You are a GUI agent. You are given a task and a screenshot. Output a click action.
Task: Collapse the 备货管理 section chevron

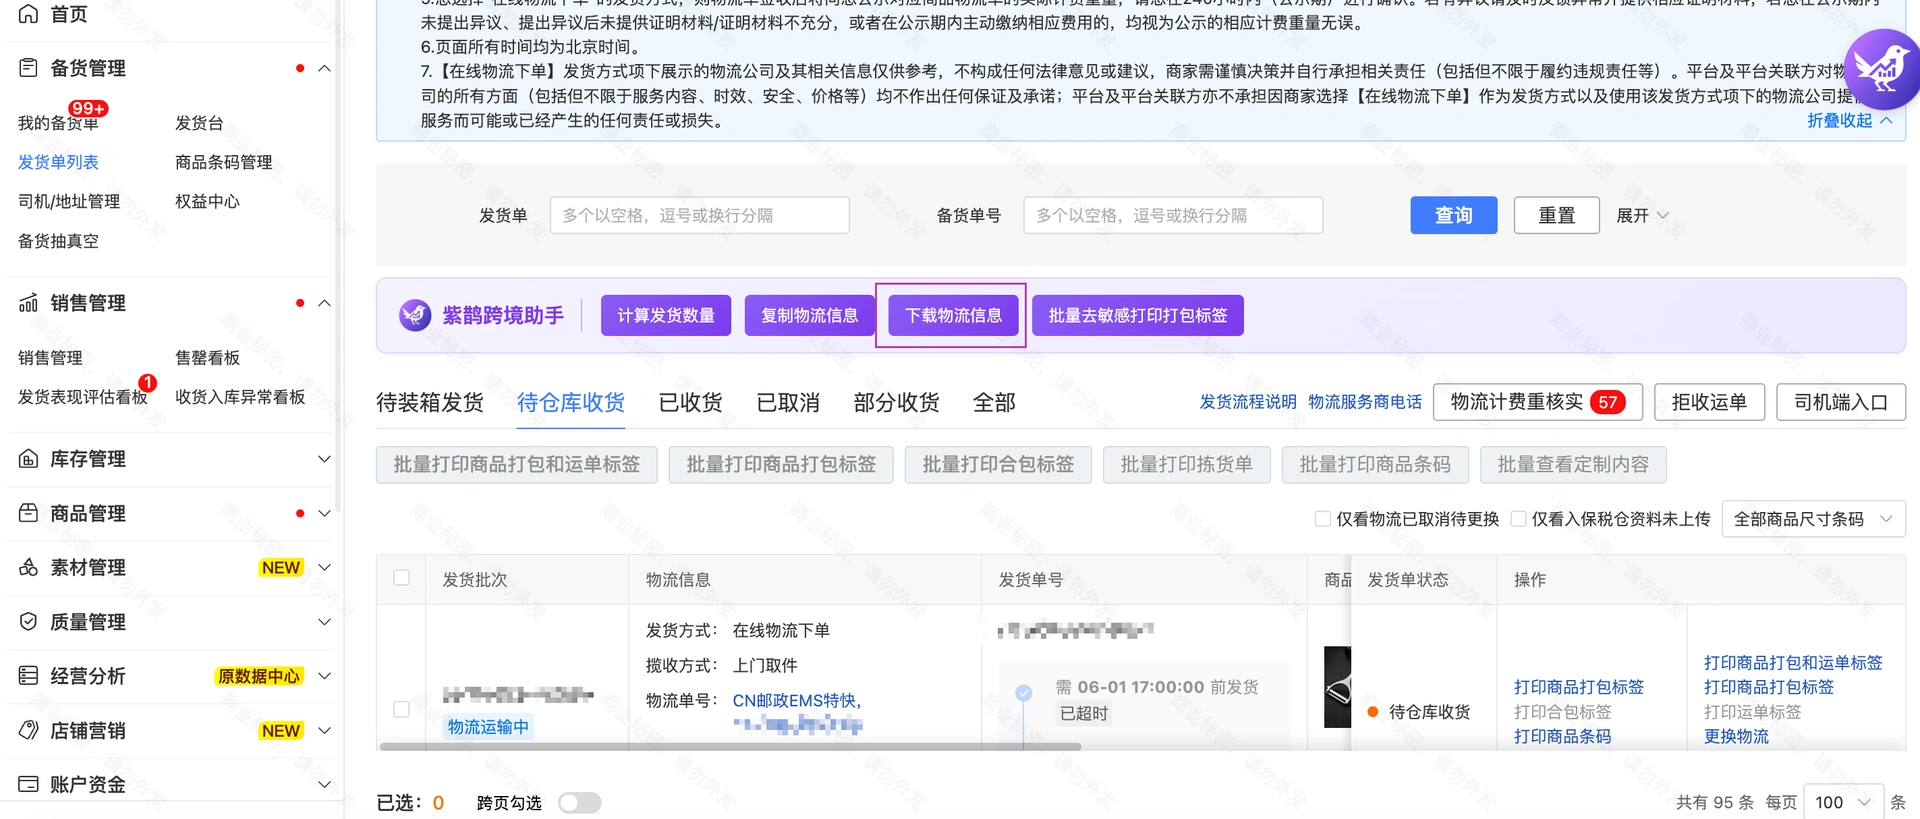(x=324, y=68)
